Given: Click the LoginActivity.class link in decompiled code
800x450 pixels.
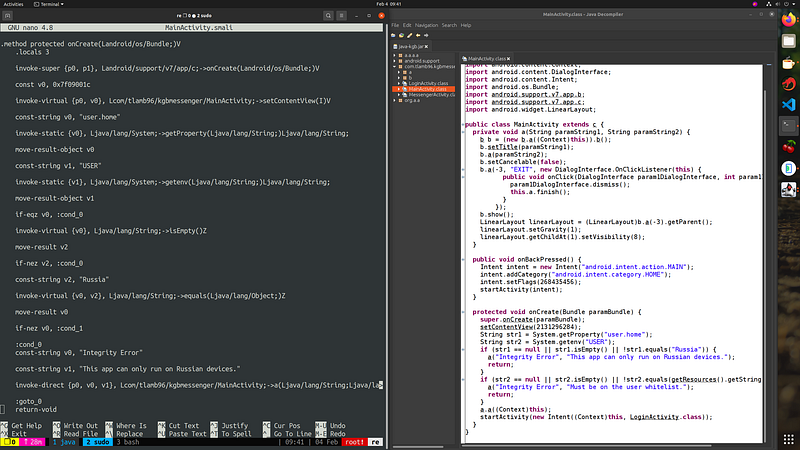Looking at the screenshot, I should point(655,417).
